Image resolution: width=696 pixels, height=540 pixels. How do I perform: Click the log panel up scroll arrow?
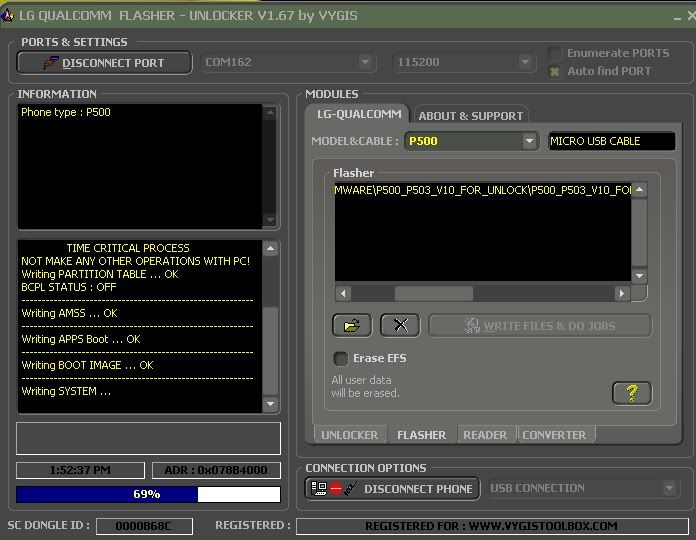[270, 248]
